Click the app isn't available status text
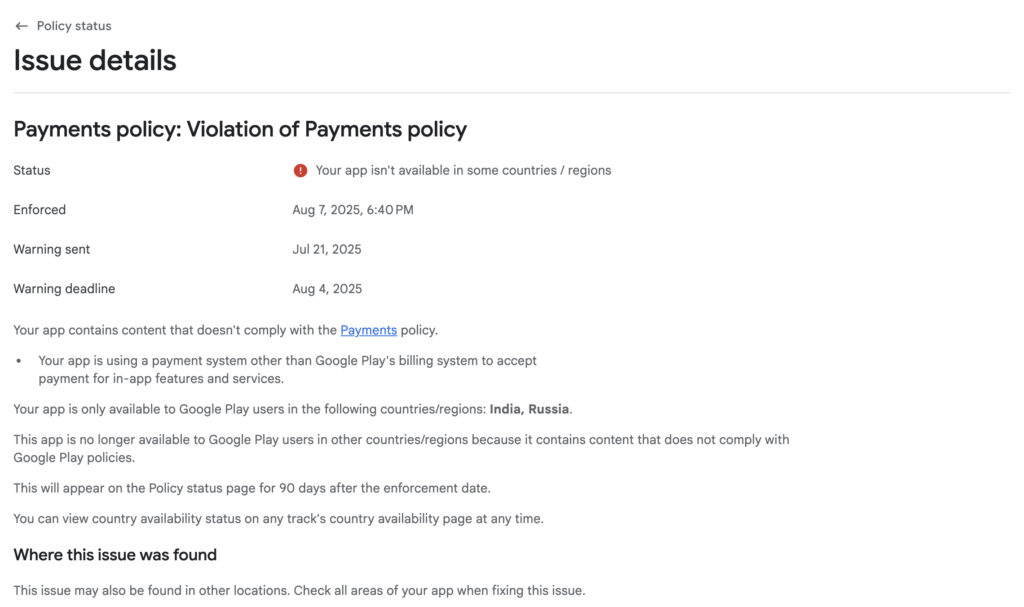1024x607 pixels. click(x=463, y=171)
